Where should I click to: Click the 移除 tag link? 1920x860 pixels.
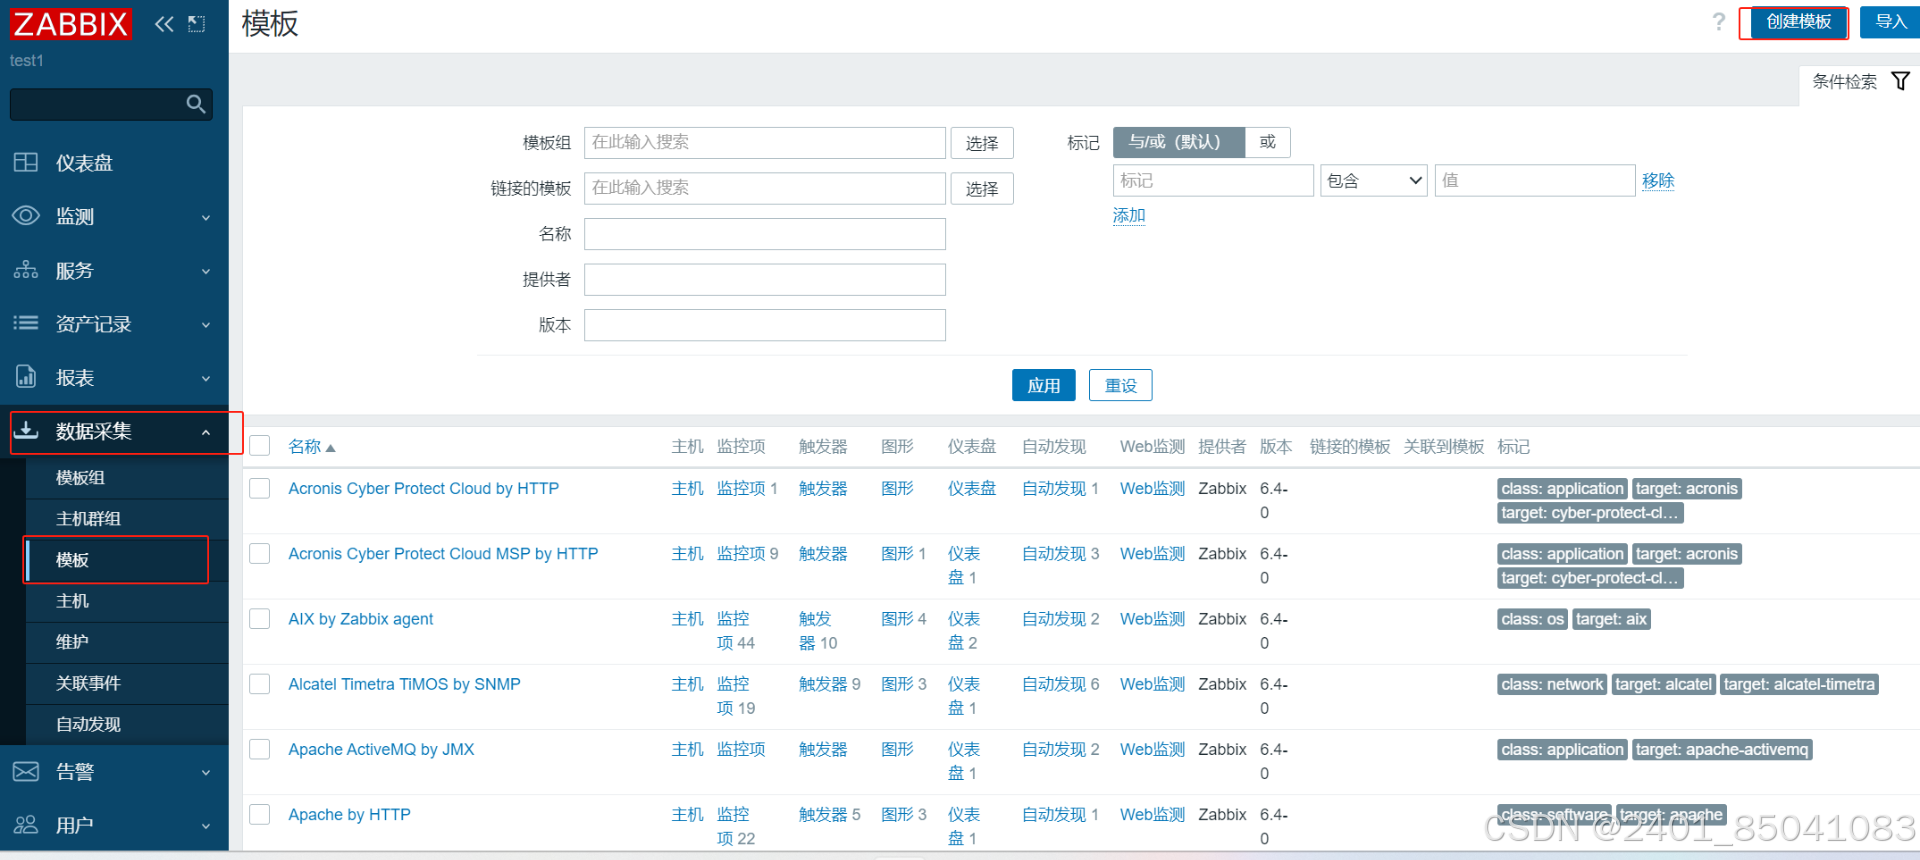pos(1657,181)
